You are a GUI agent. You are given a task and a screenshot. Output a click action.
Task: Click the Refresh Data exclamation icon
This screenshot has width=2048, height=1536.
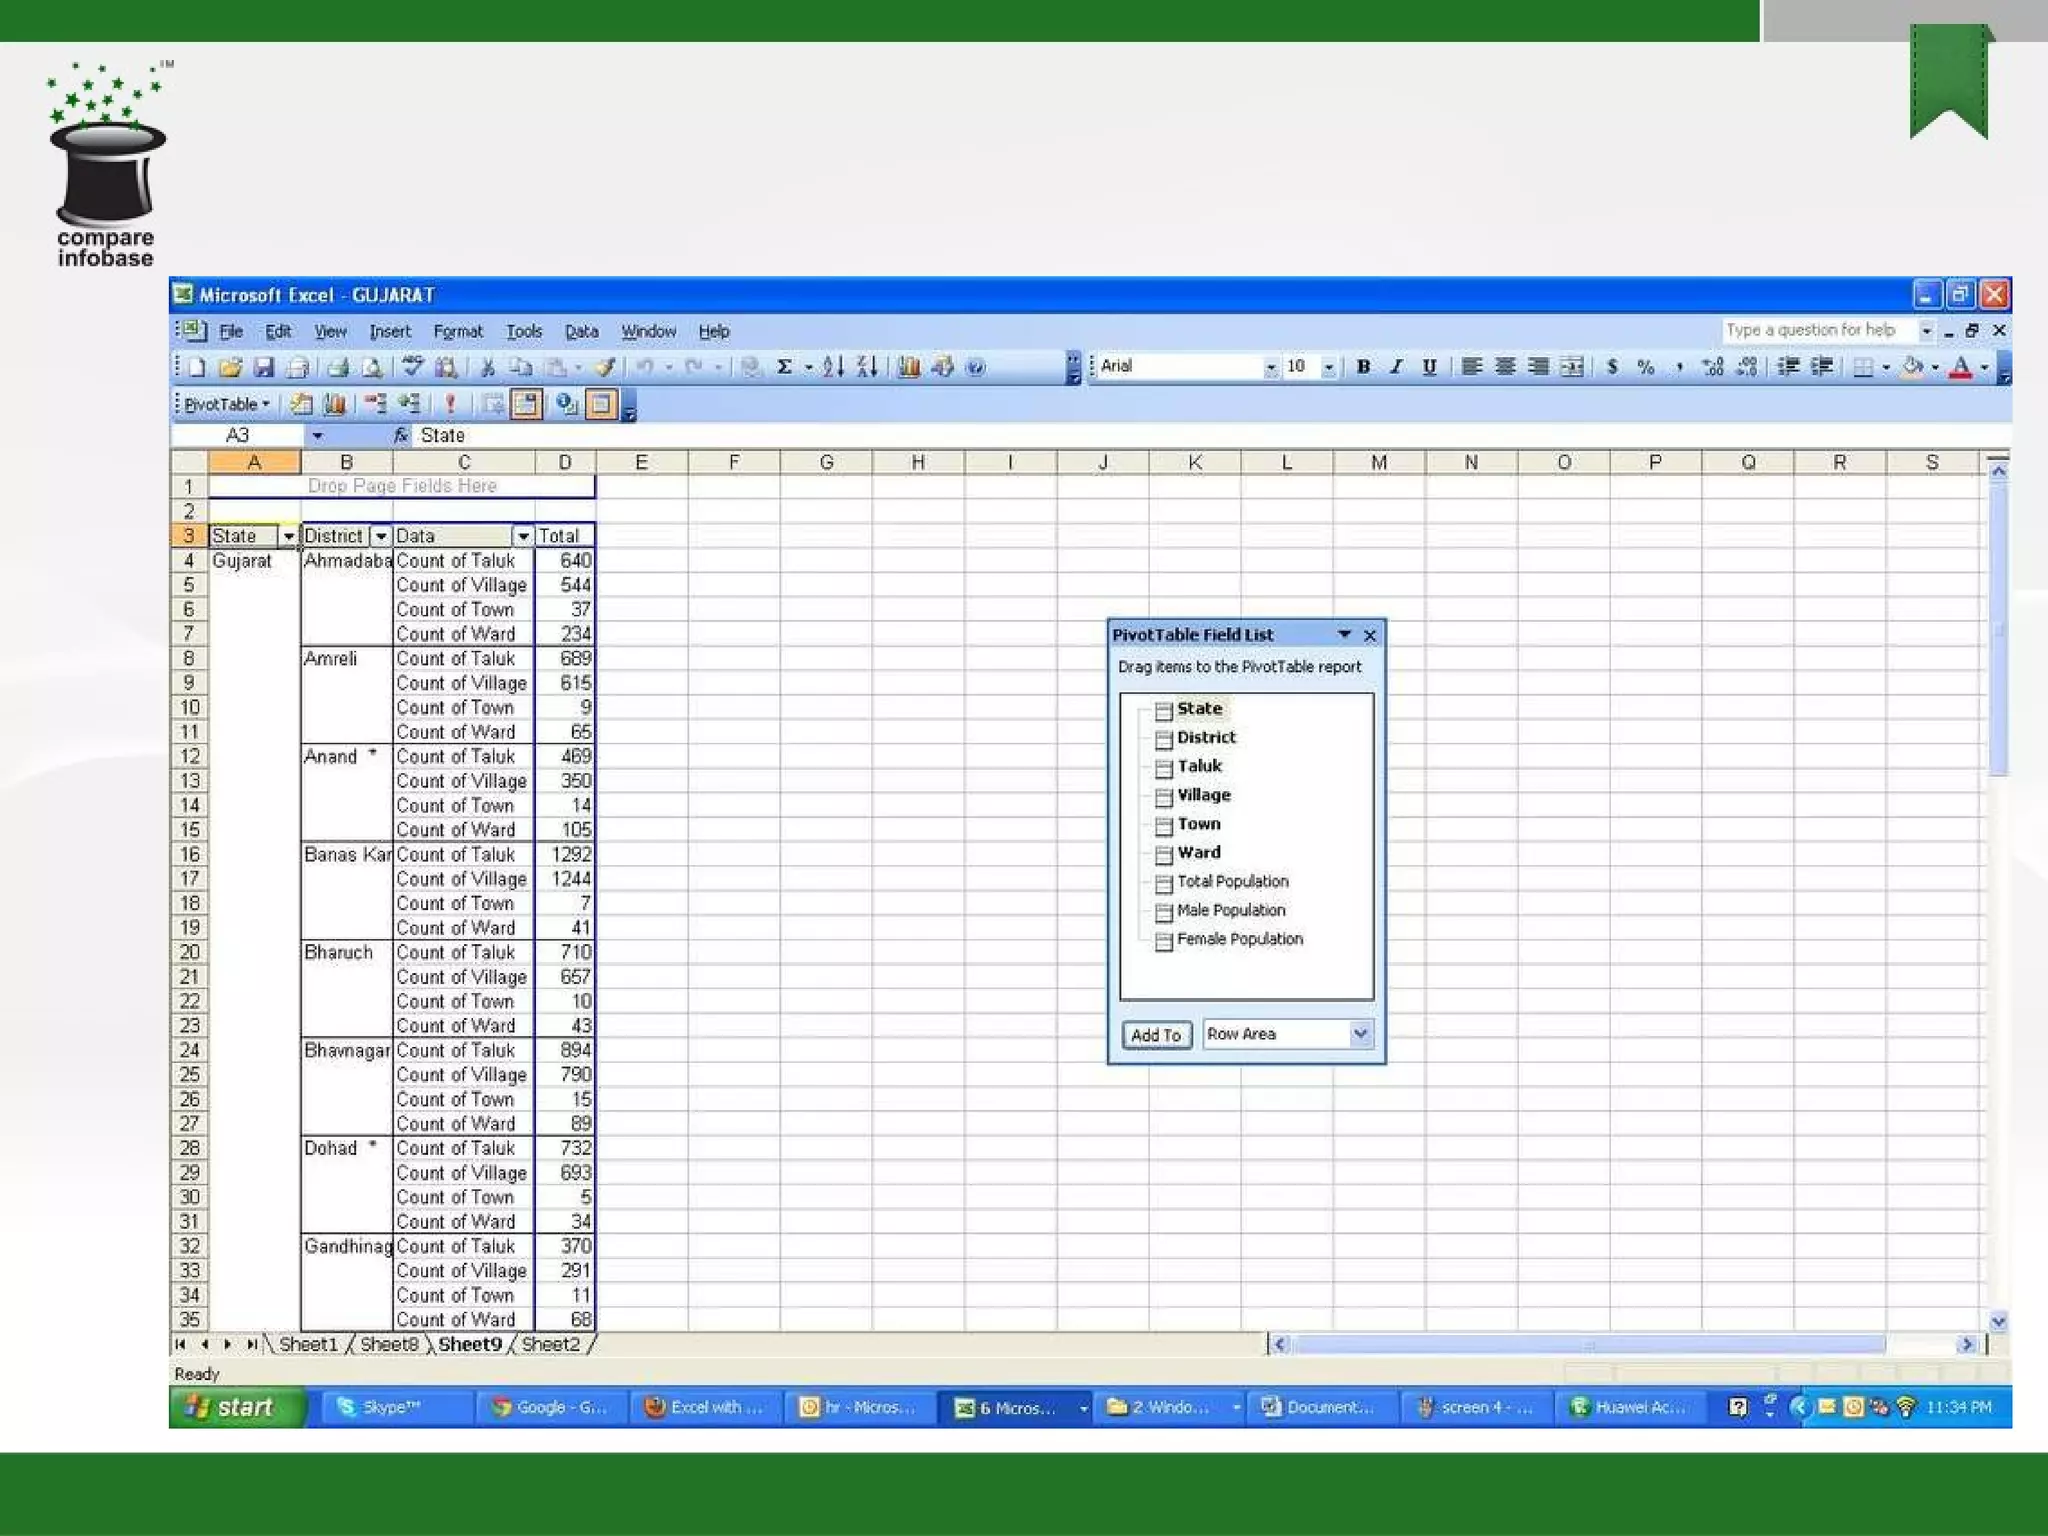(x=451, y=404)
